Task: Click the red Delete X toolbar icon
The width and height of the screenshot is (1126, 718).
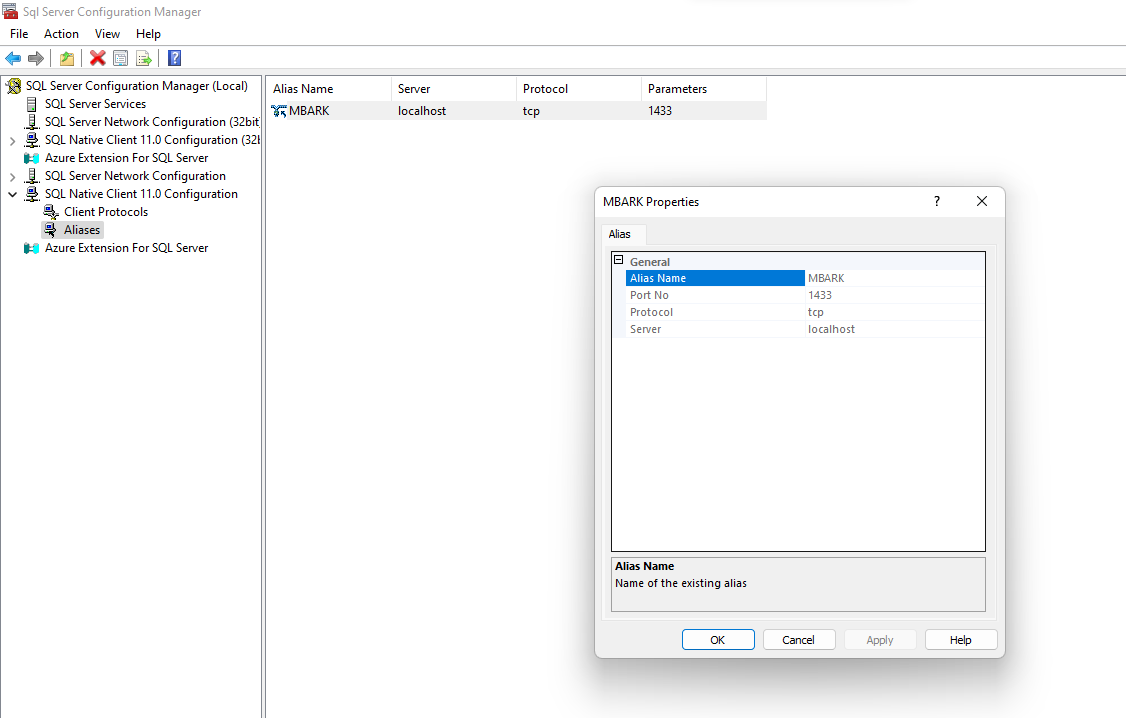Action: point(98,58)
